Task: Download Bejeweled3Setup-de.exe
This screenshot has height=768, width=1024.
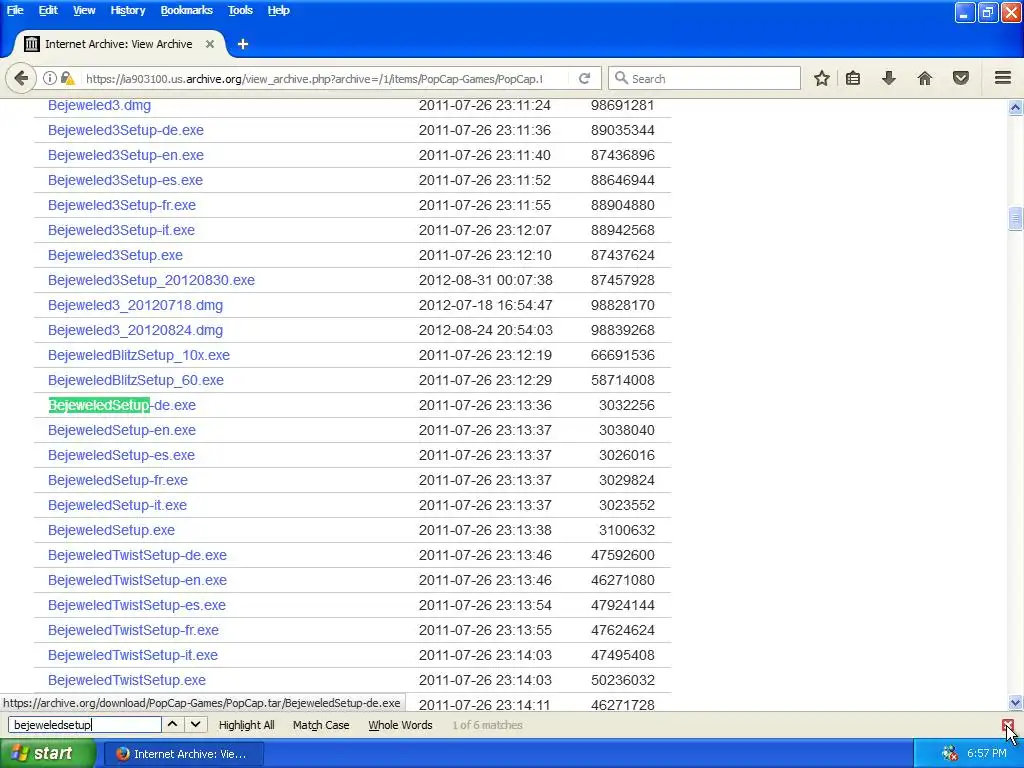Action: click(125, 130)
